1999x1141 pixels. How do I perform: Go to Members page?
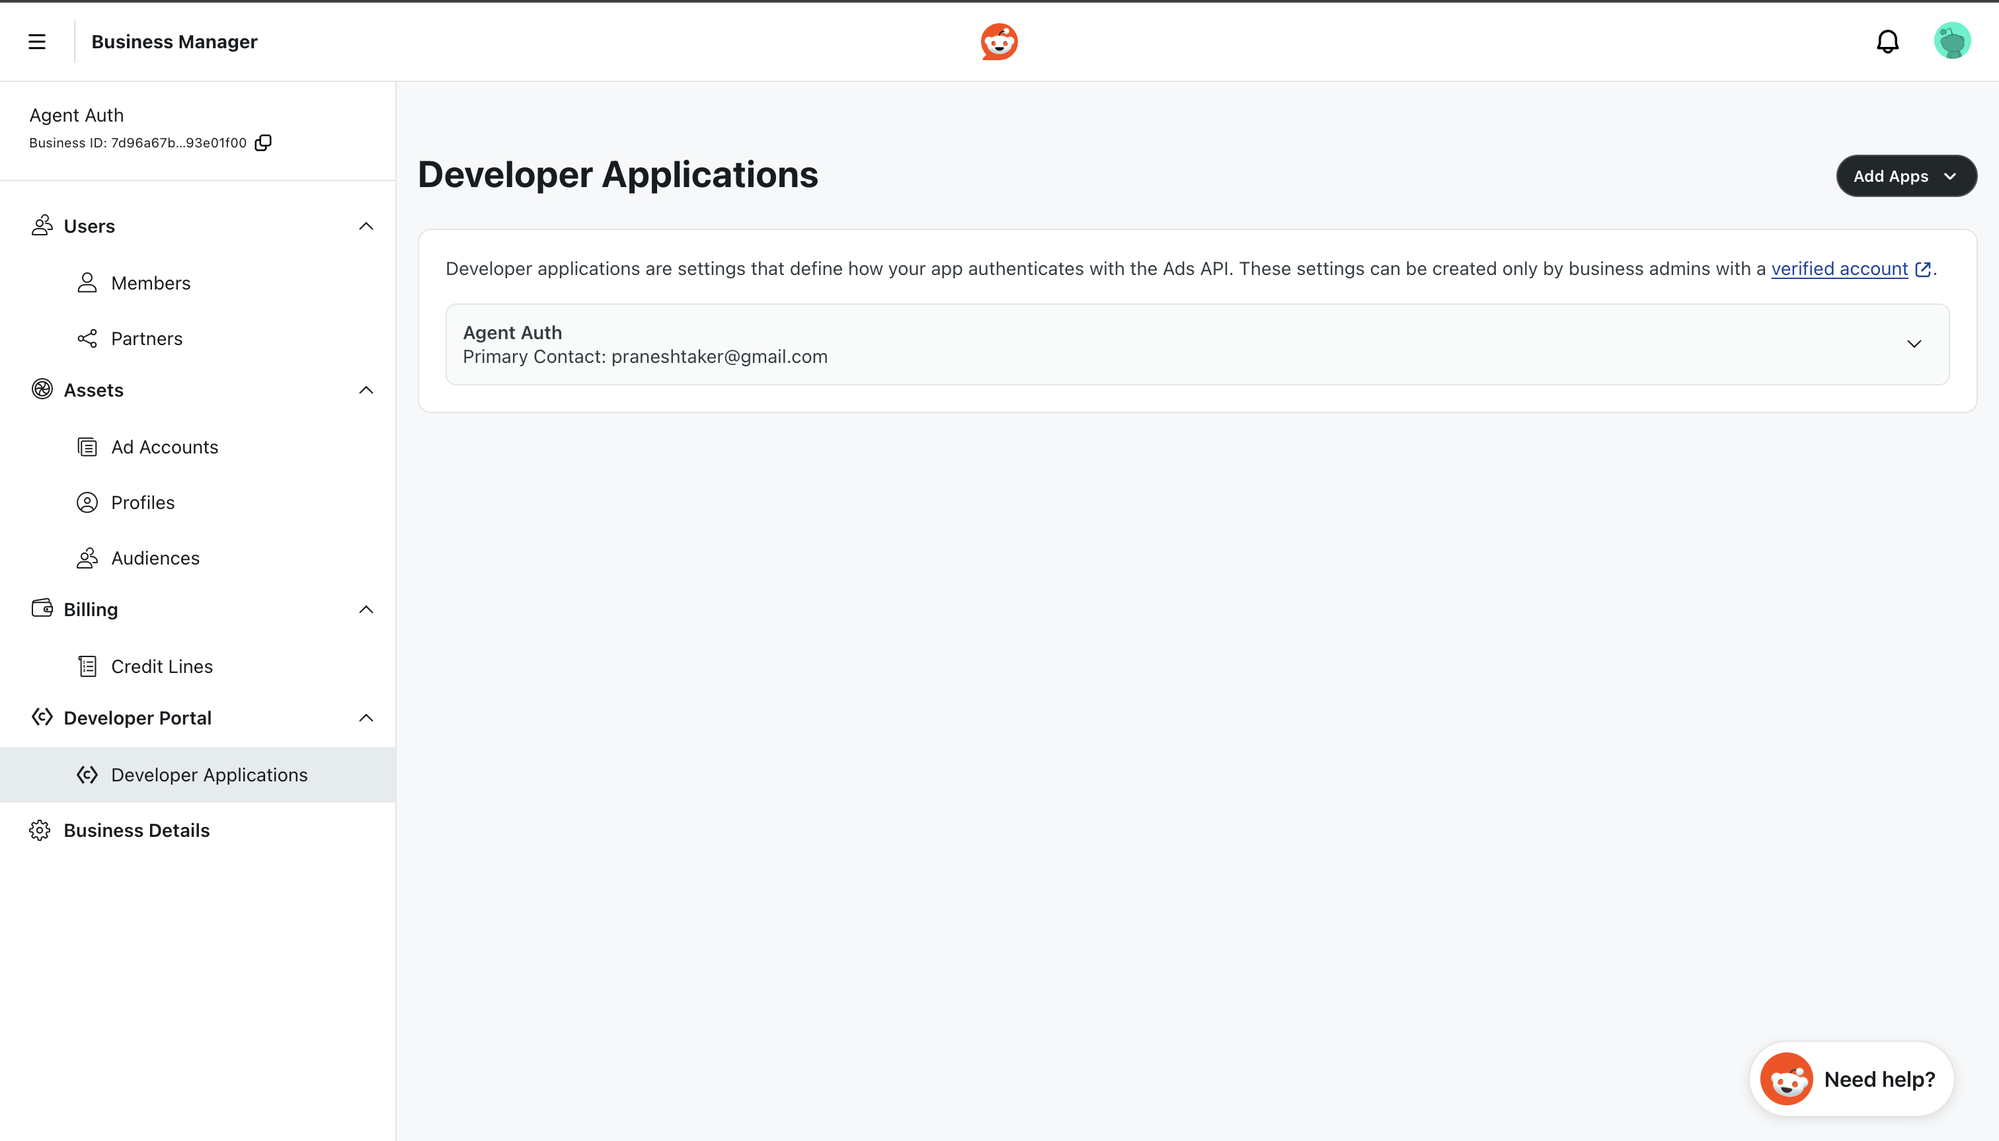pyautogui.click(x=198, y=283)
